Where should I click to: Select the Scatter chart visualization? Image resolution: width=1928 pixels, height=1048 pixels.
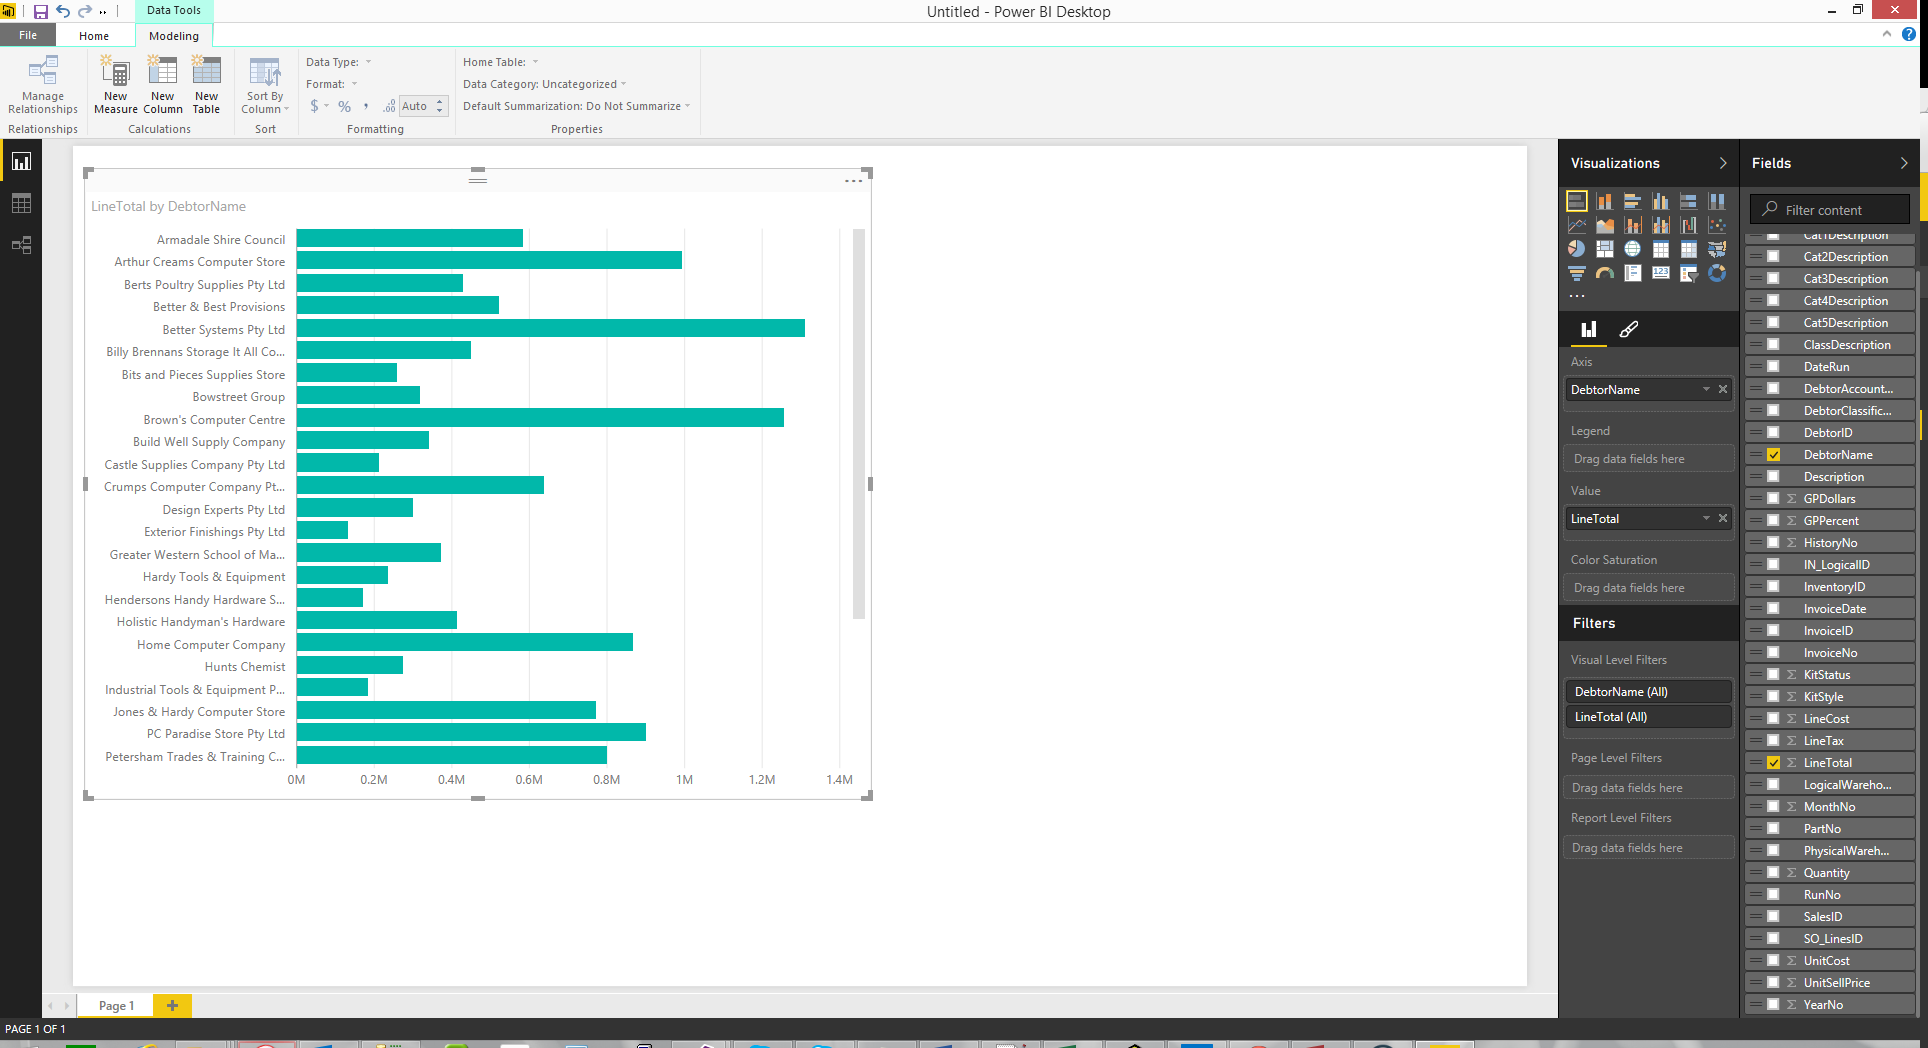(1717, 225)
